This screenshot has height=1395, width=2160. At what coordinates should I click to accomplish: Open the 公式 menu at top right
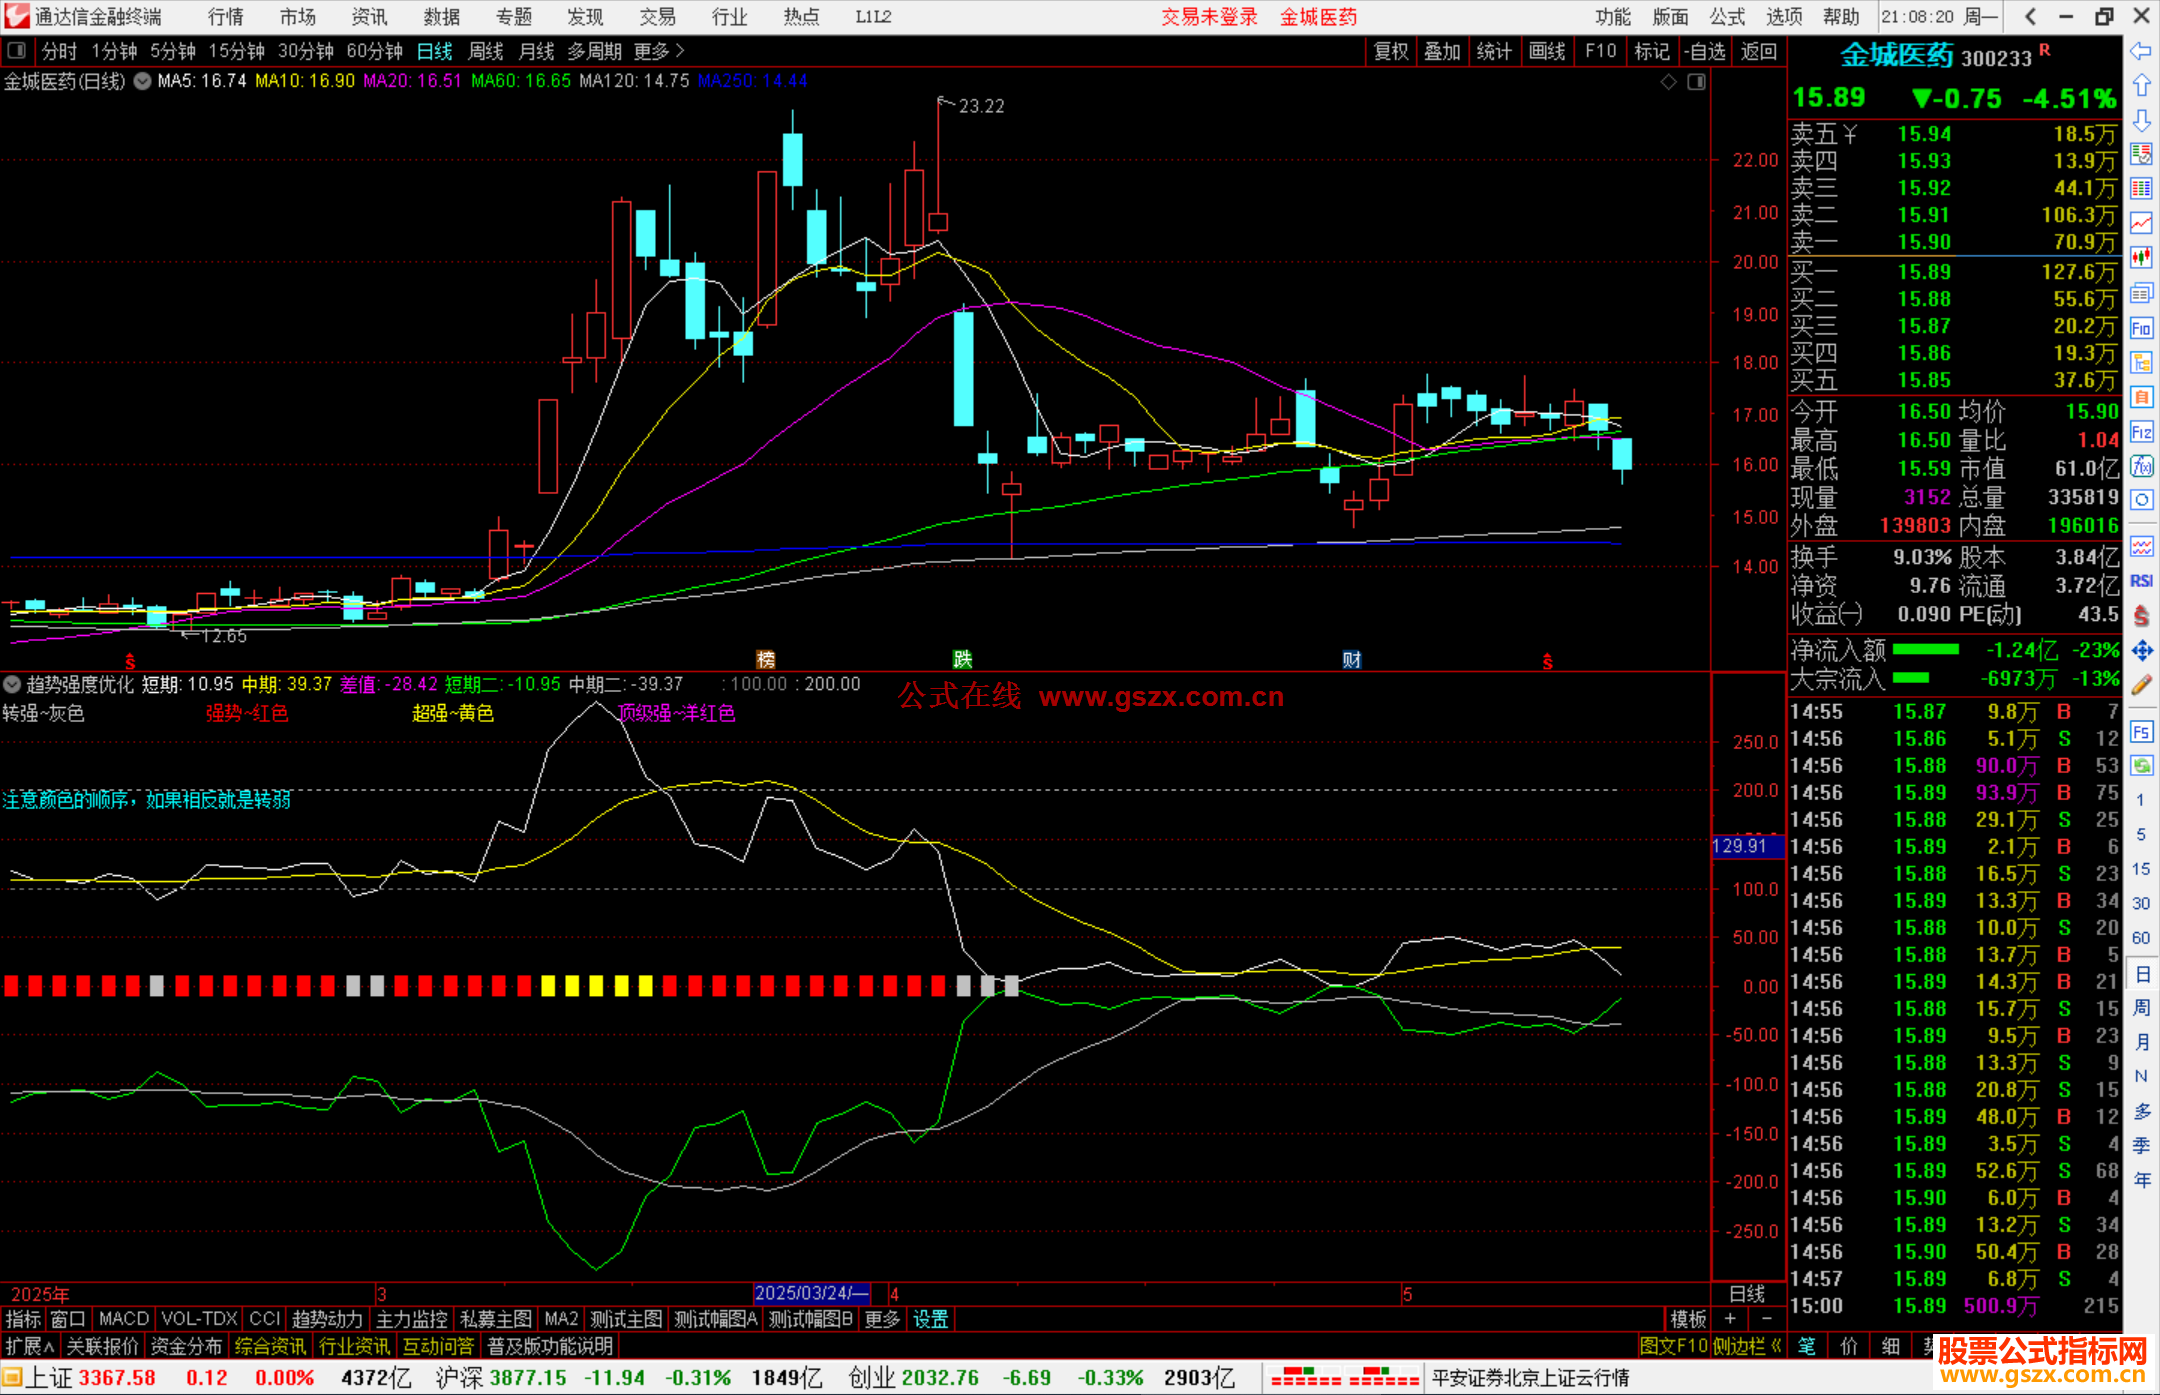tap(1727, 17)
